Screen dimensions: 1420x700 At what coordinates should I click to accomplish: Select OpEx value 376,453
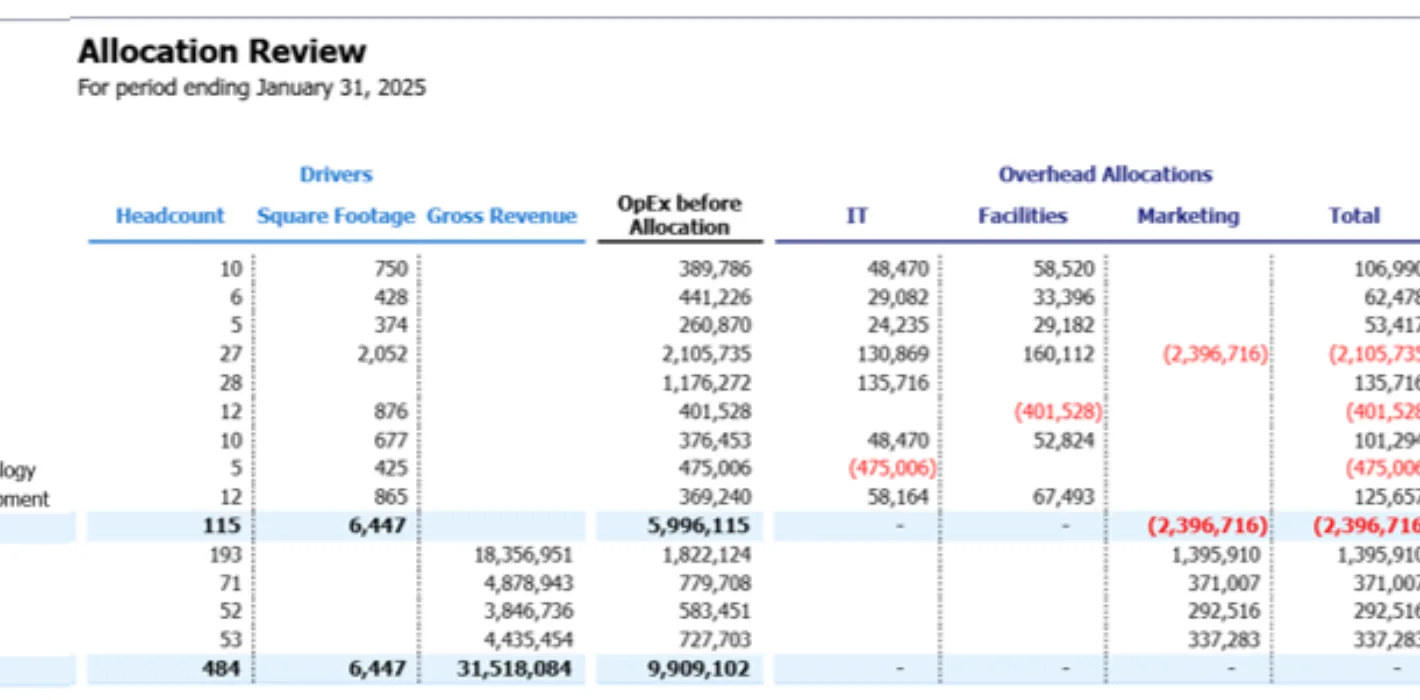coord(714,440)
